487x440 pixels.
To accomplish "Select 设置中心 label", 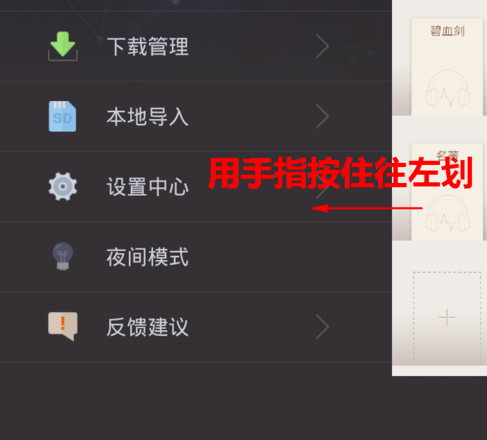I will point(148,187).
